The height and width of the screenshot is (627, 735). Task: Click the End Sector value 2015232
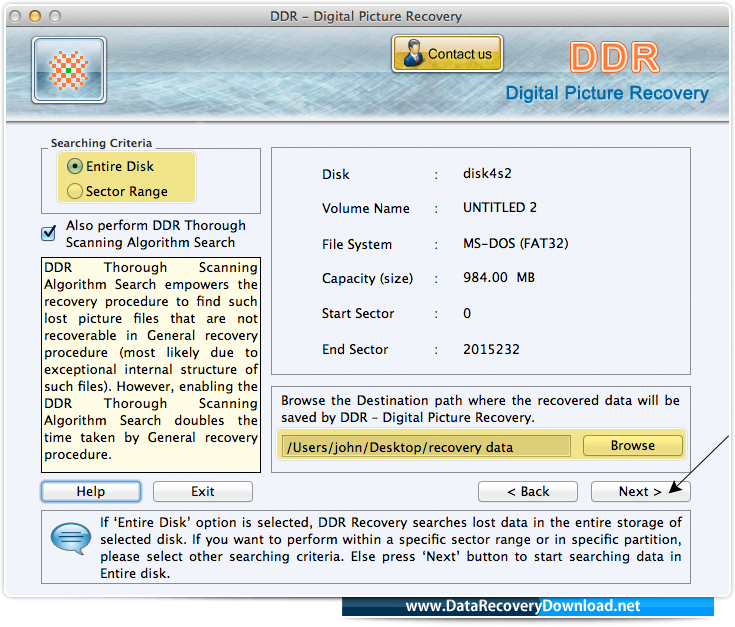click(491, 349)
